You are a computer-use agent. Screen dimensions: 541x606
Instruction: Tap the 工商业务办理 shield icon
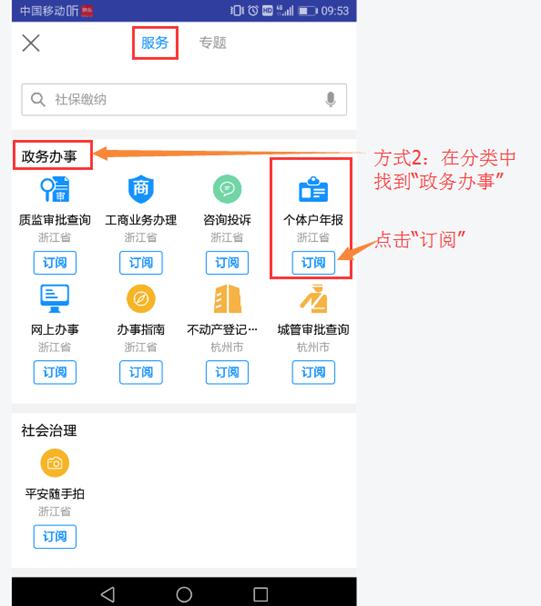tap(141, 189)
